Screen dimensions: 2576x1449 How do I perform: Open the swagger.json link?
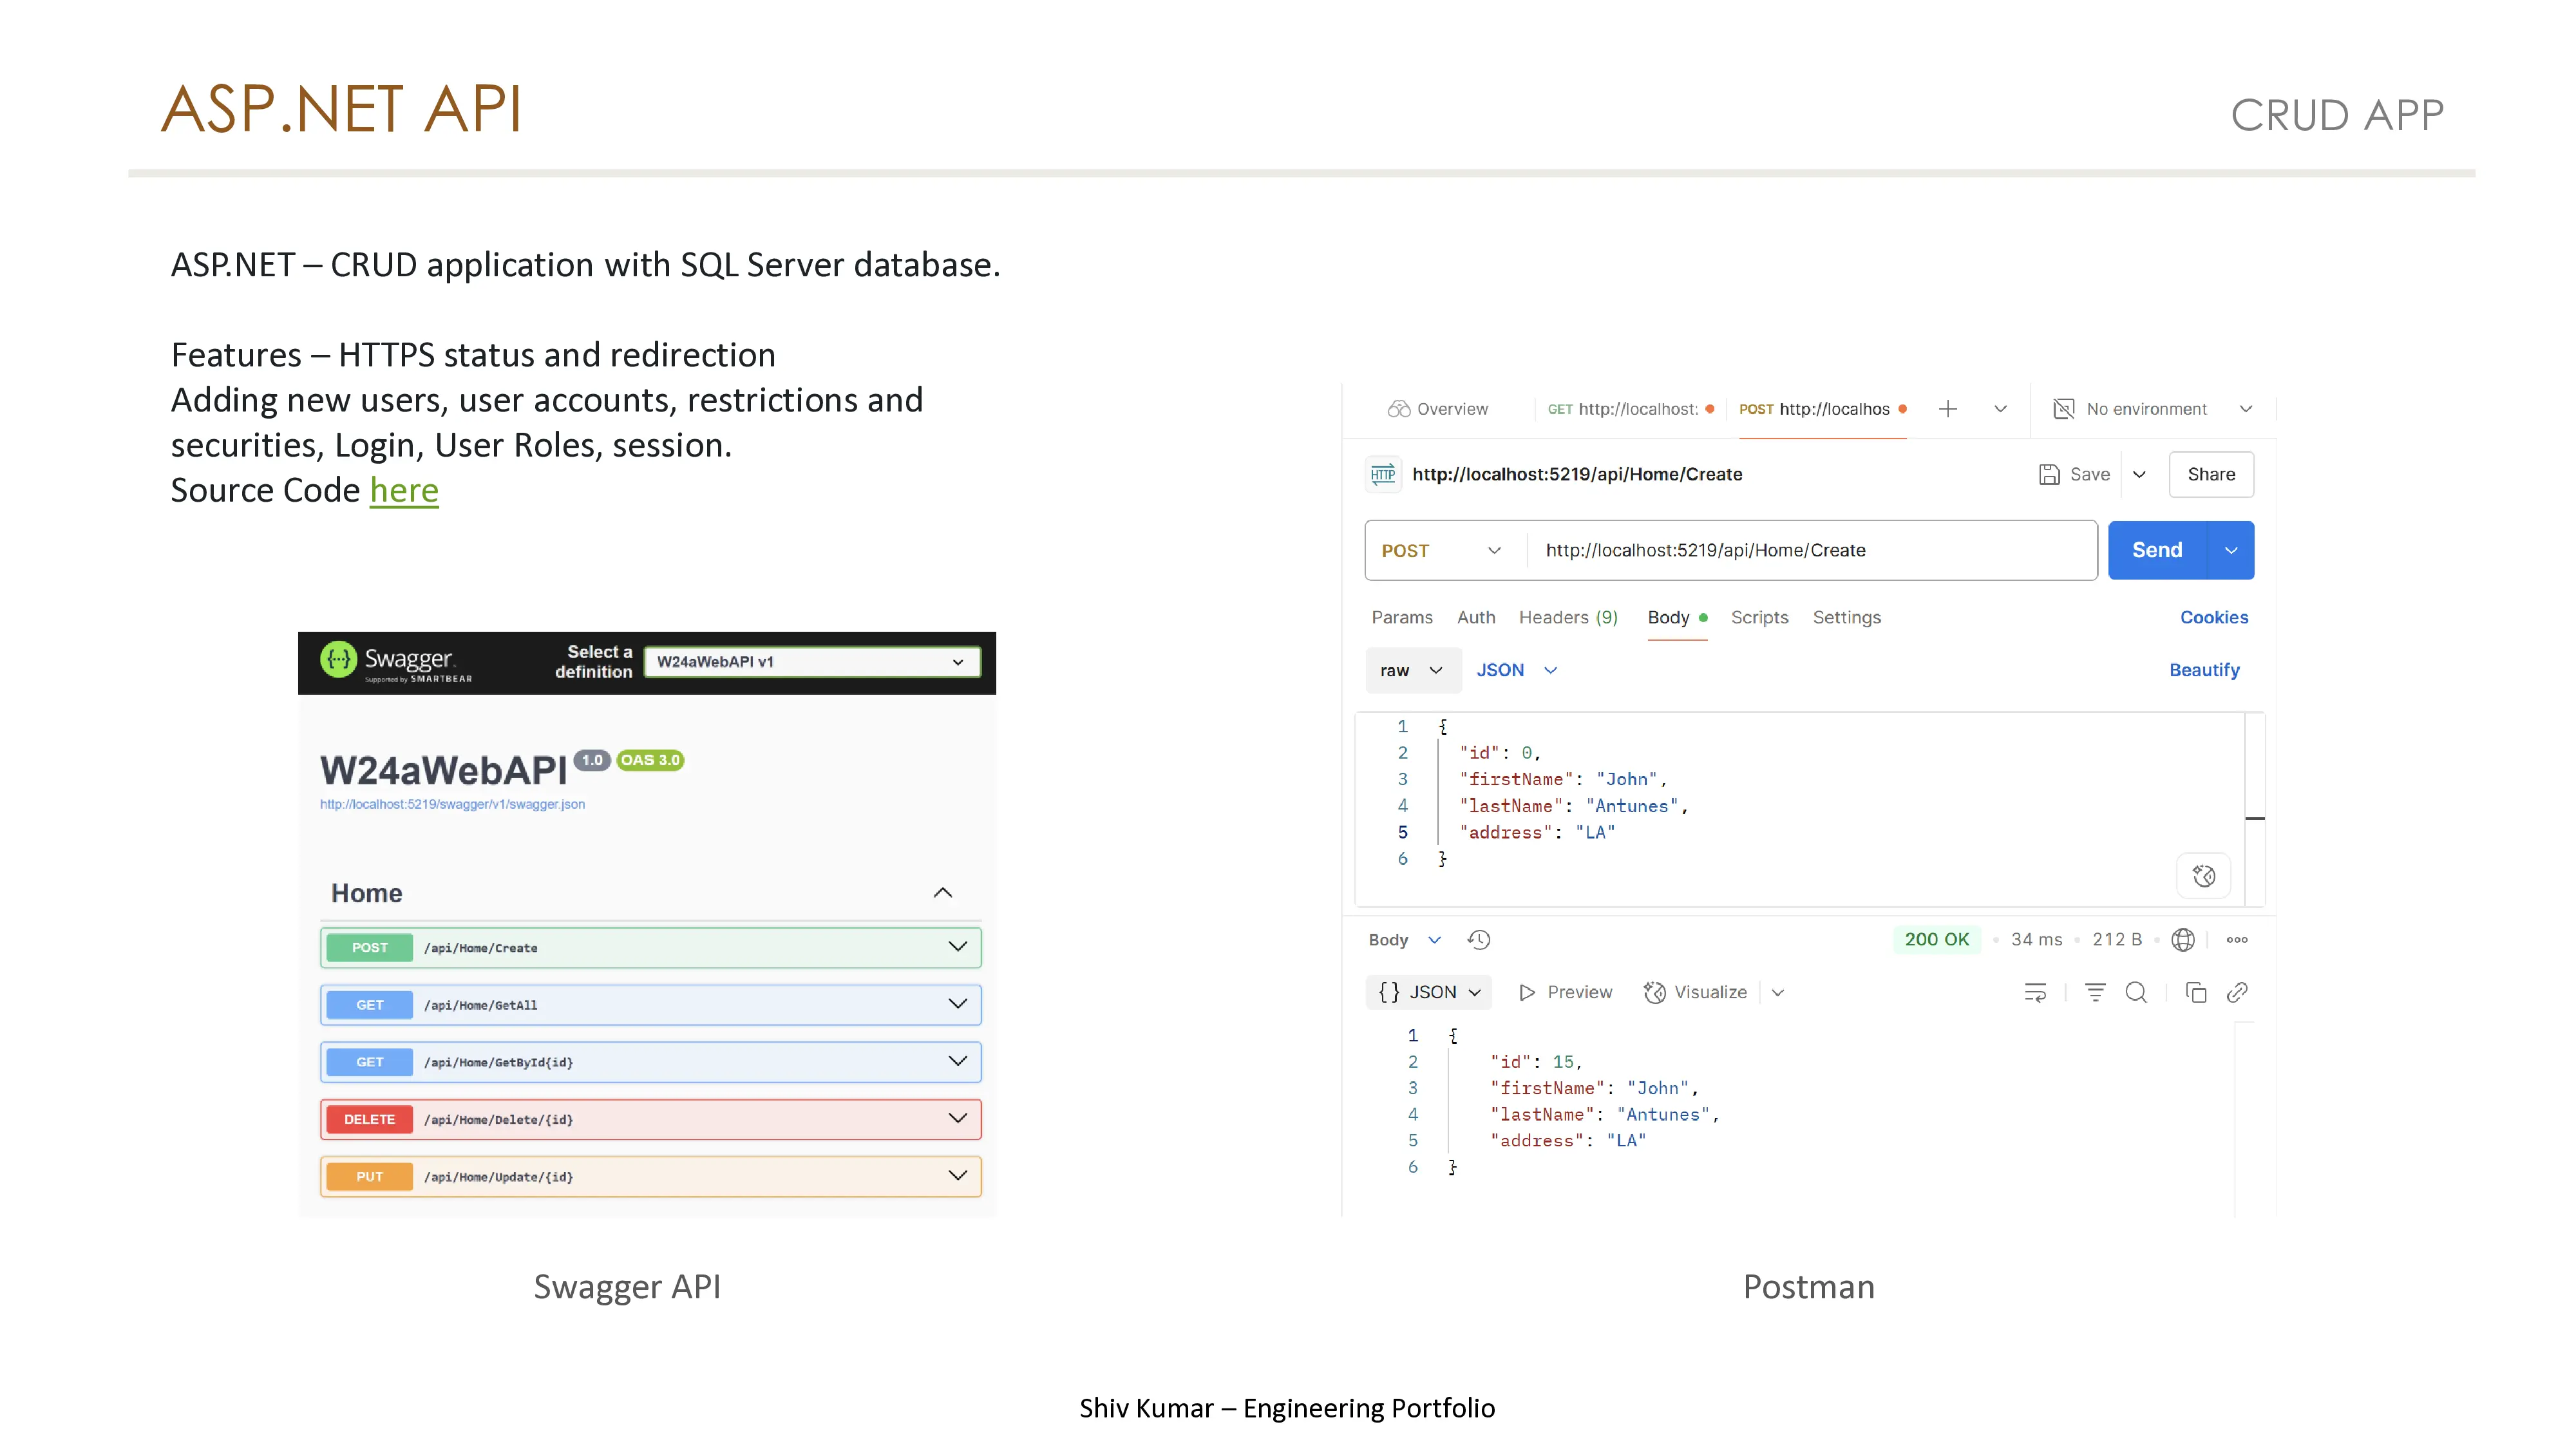click(x=452, y=804)
